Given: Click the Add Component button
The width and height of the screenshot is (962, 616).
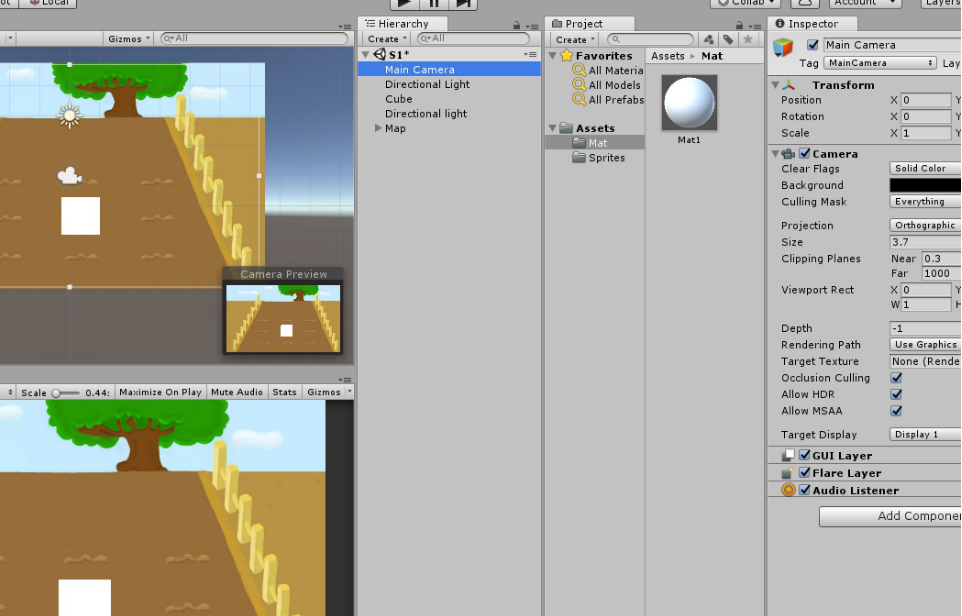Looking at the screenshot, I should pos(890,516).
